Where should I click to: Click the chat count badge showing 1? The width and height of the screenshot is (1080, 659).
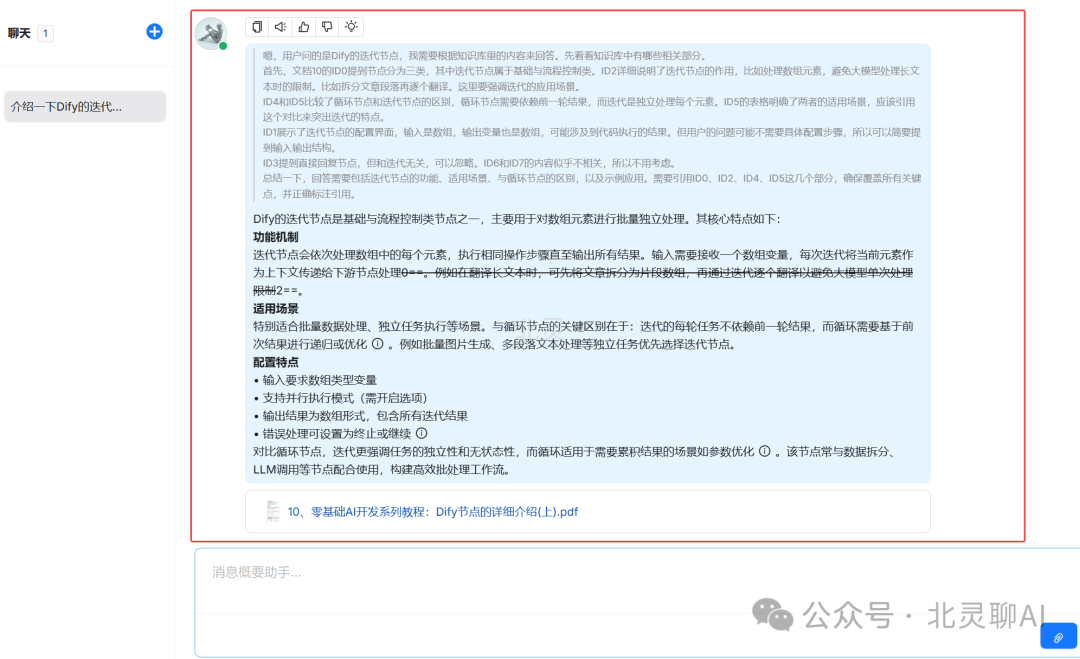pyautogui.click(x=45, y=33)
